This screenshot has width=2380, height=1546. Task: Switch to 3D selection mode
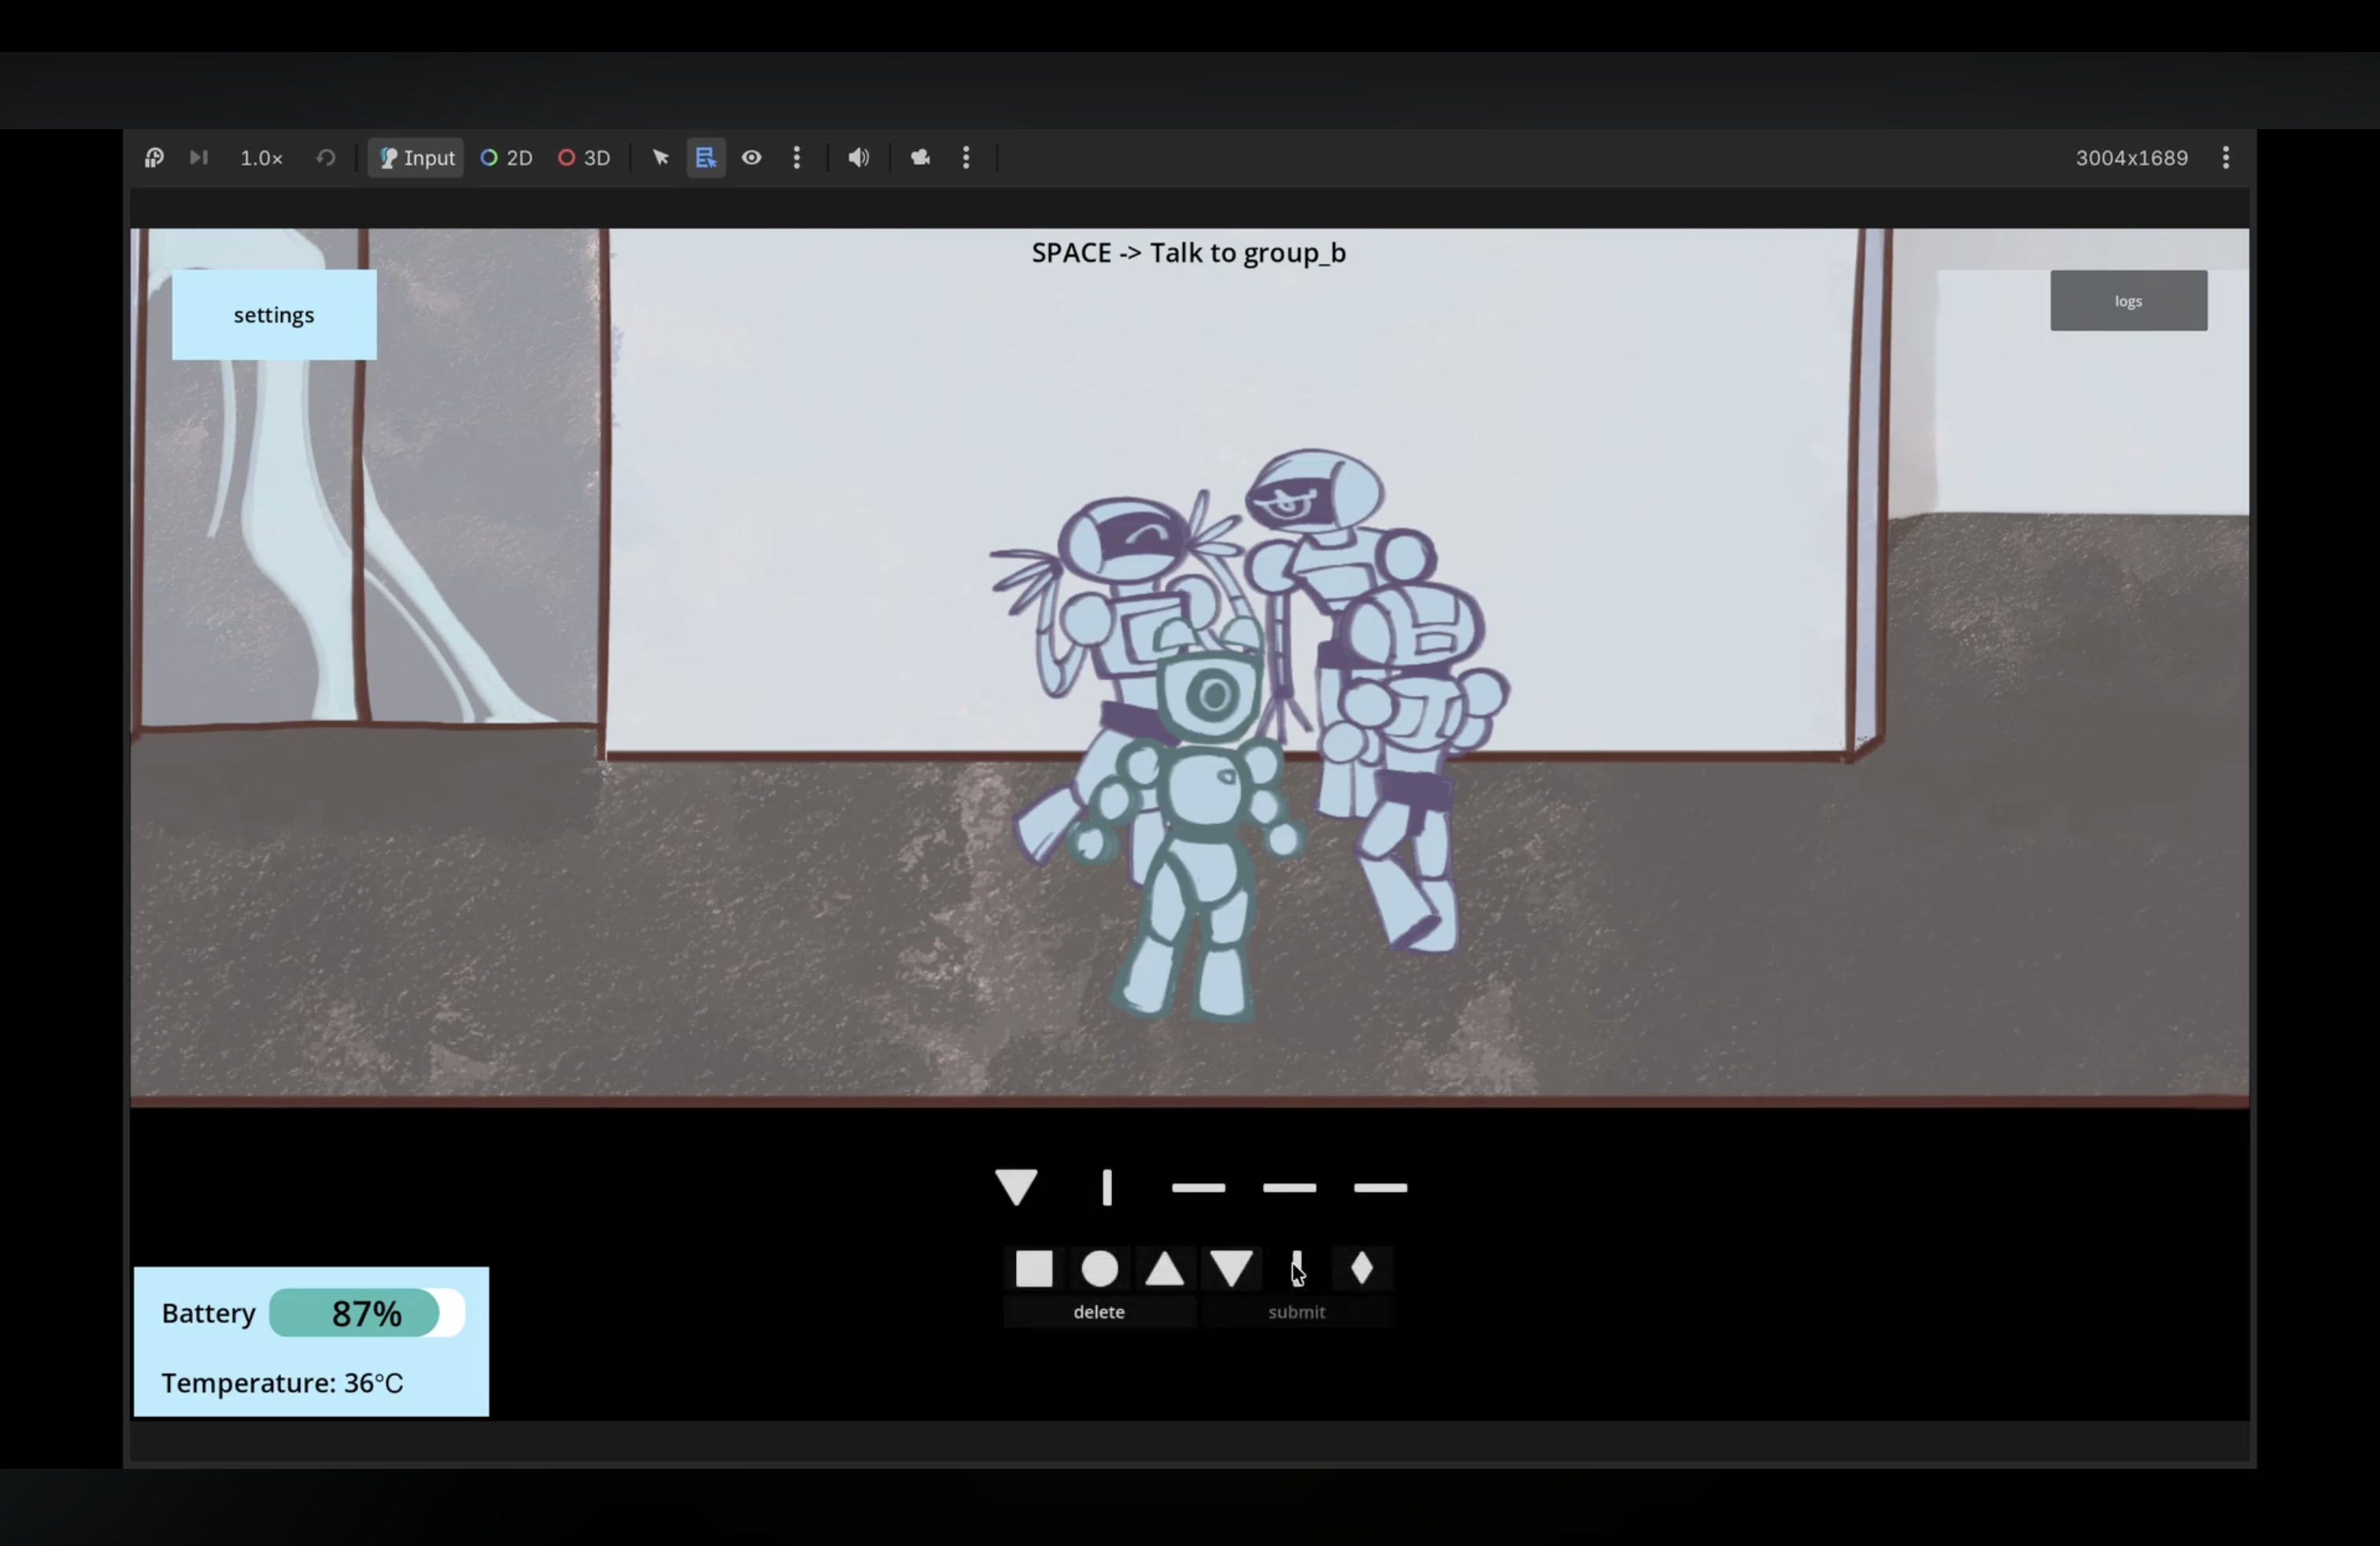[x=584, y=158]
